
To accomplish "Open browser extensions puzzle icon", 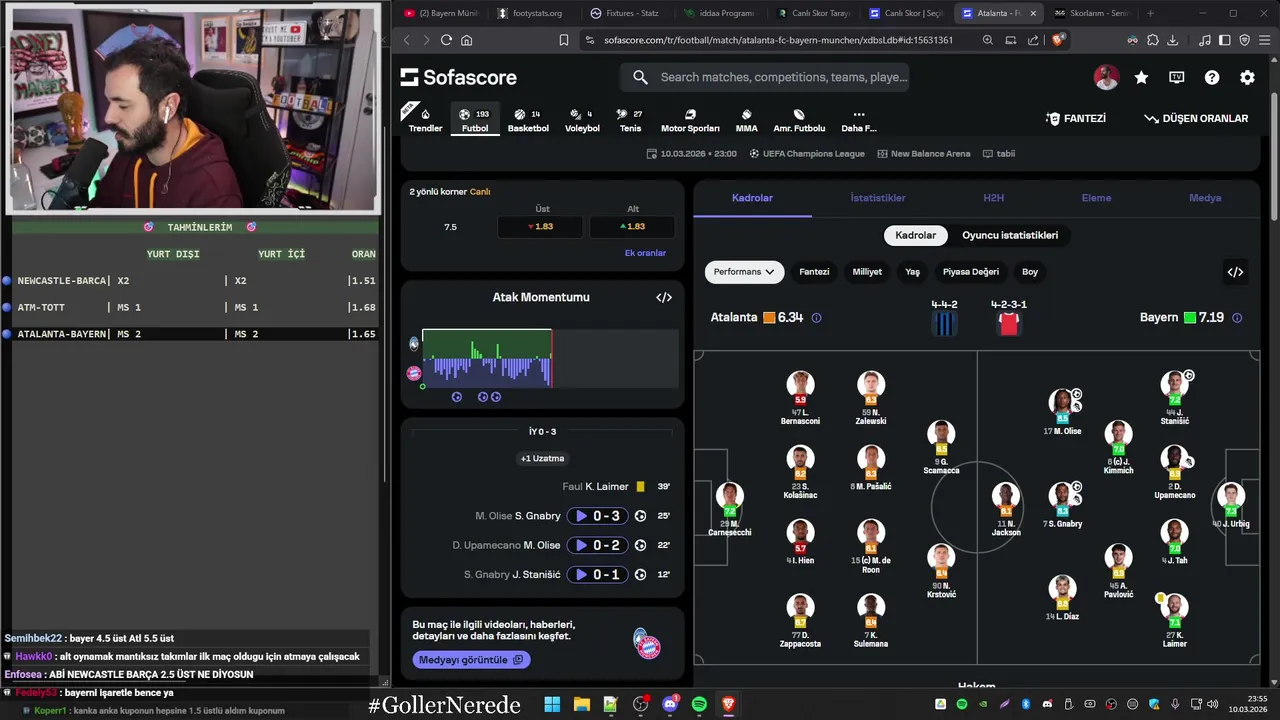I will 1153,40.
